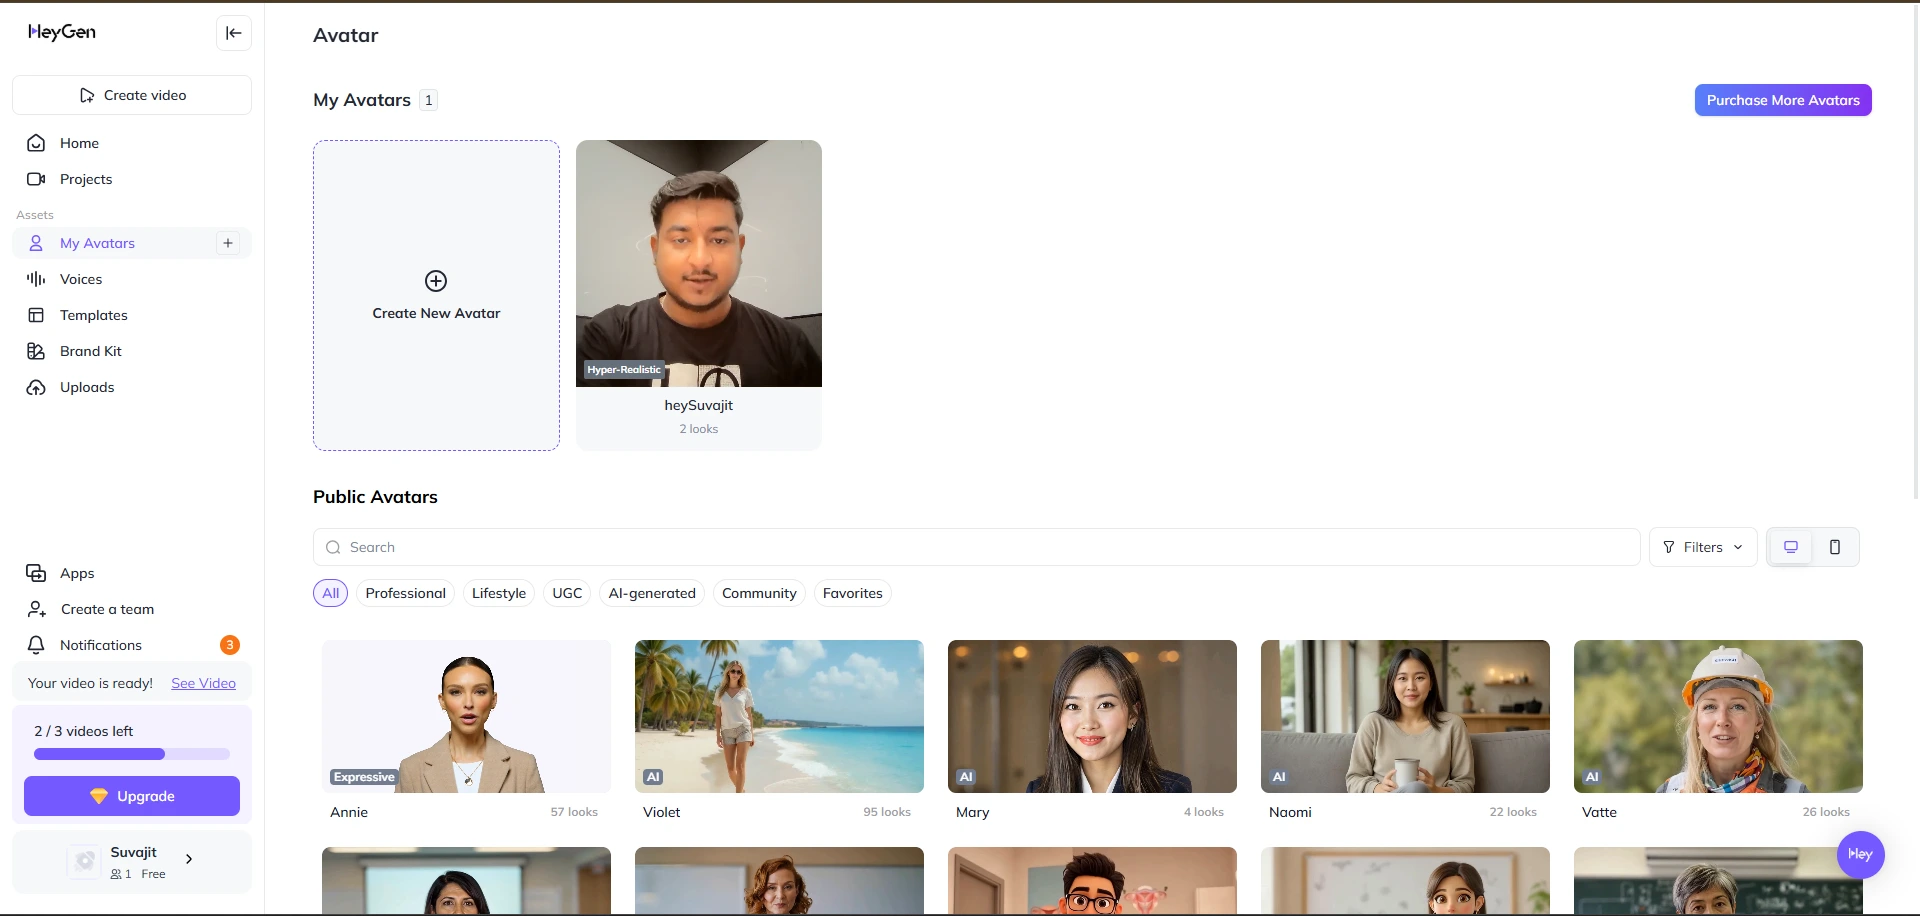
Task: Select the Community filter tab
Action: (x=759, y=593)
